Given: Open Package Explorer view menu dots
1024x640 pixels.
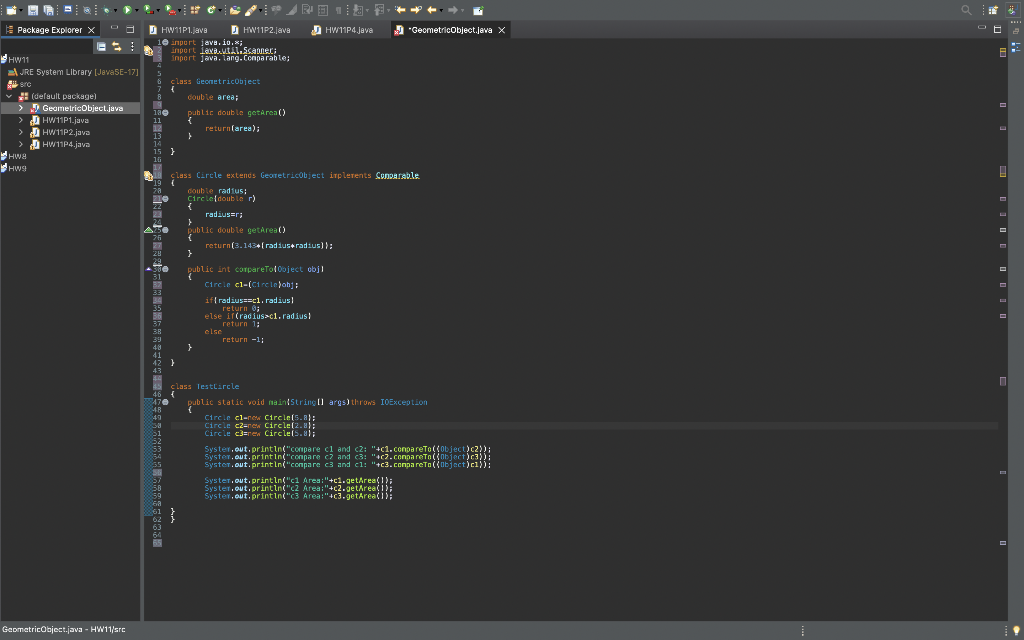Looking at the screenshot, I should (132, 46).
